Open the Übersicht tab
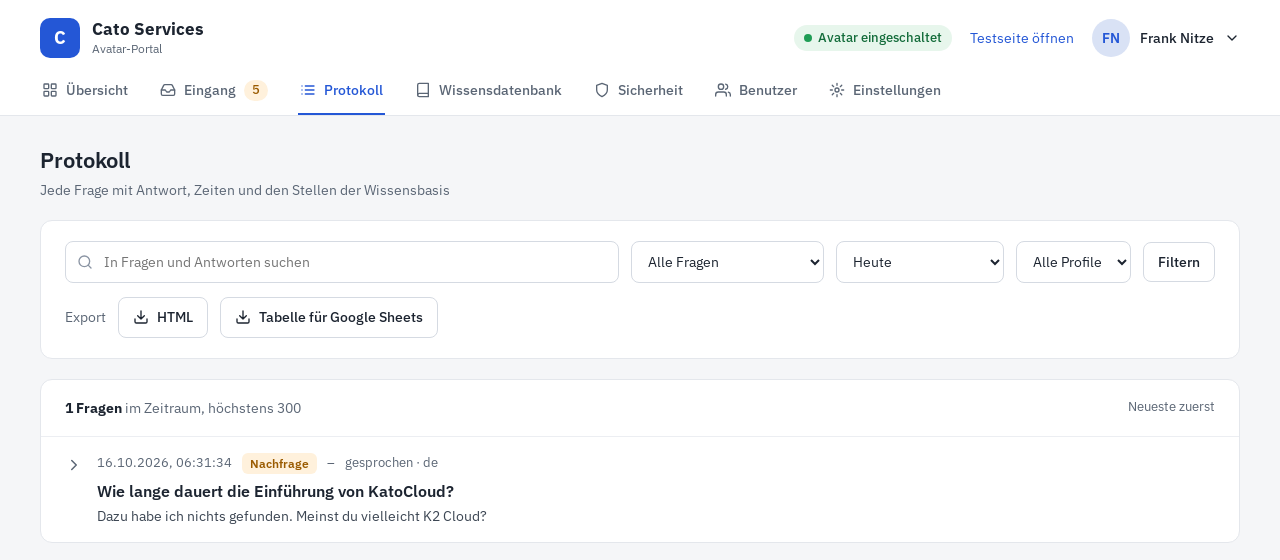Screen dimensions: 1280x560 [85, 90]
